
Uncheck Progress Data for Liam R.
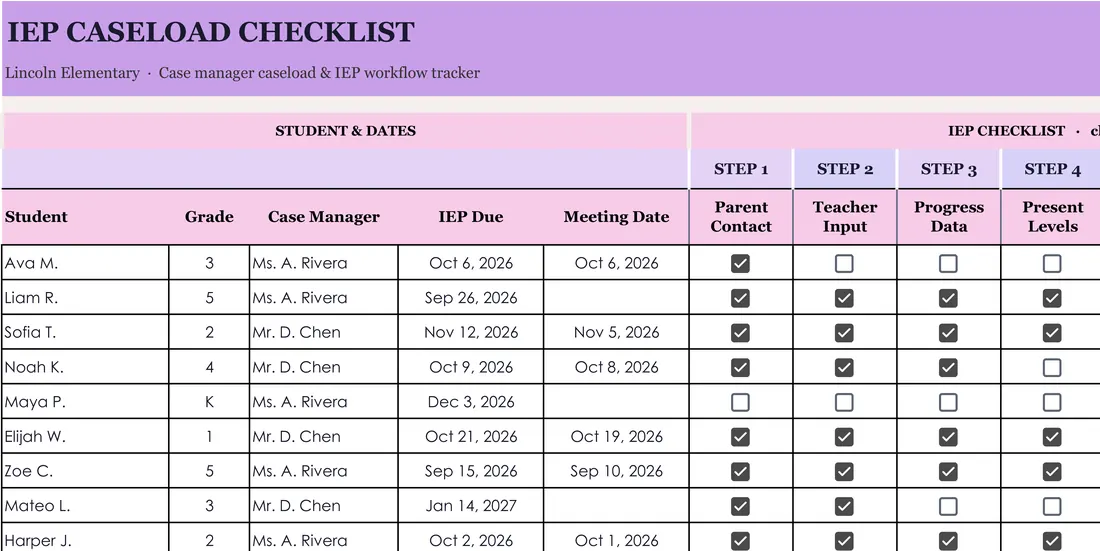948,298
